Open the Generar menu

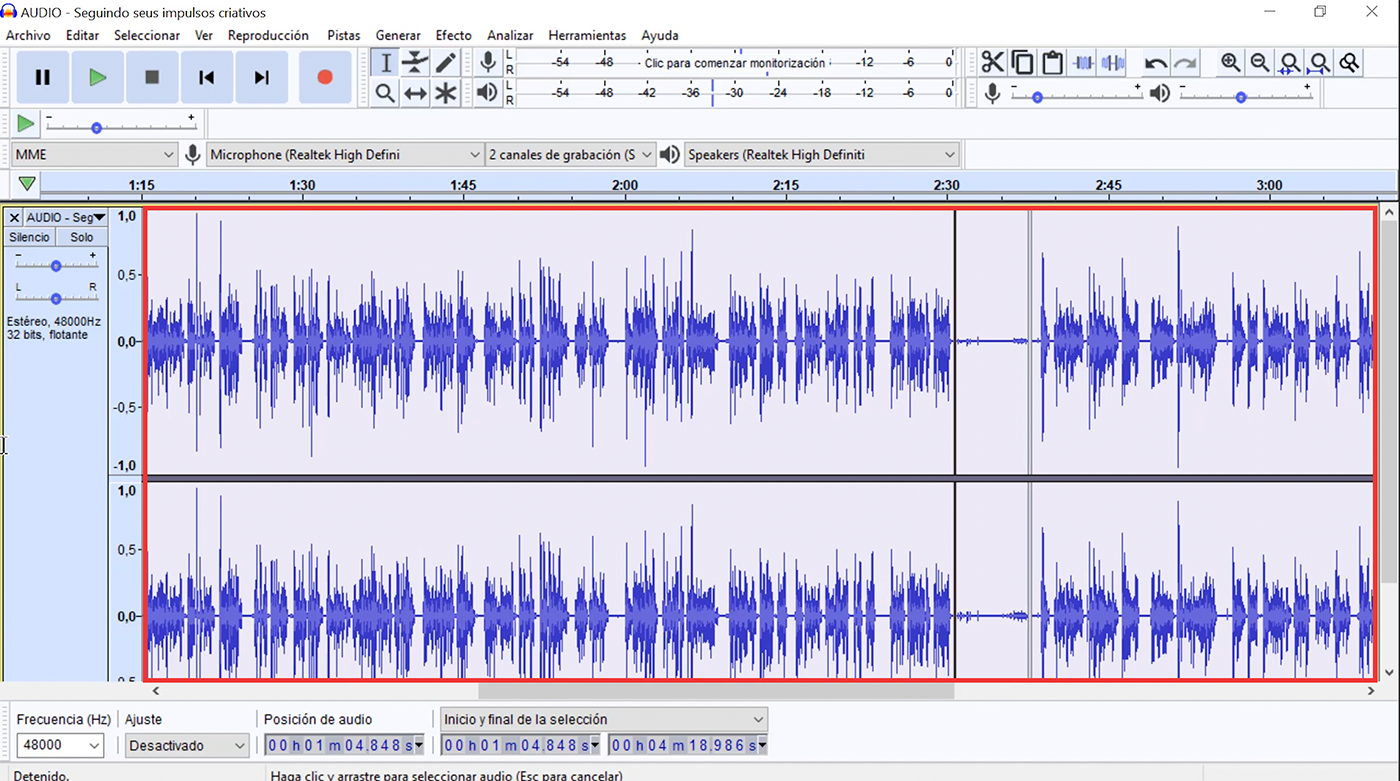pyautogui.click(x=398, y=35)
